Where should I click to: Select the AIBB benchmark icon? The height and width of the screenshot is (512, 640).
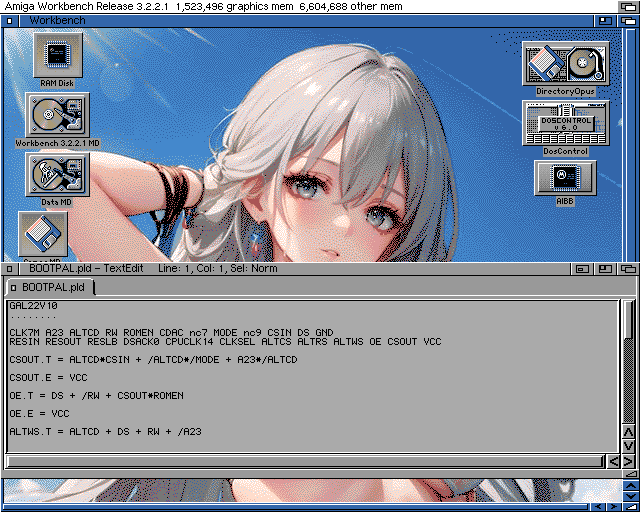(565, 178)
